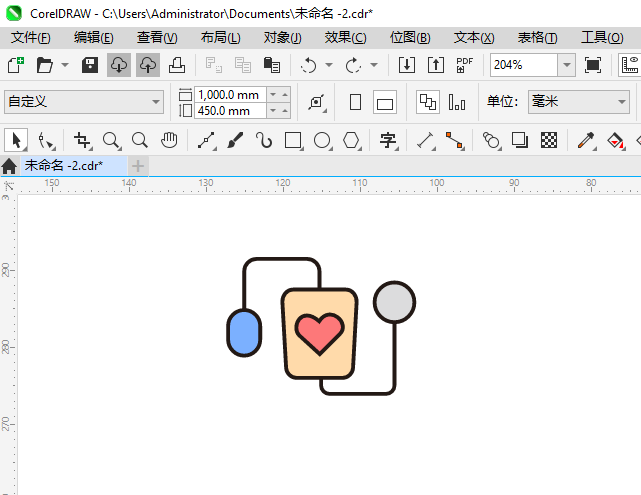Open the 效果(C) menu
Image resolution: width=641 pixels, height=495 pixels.
[345, 38]
